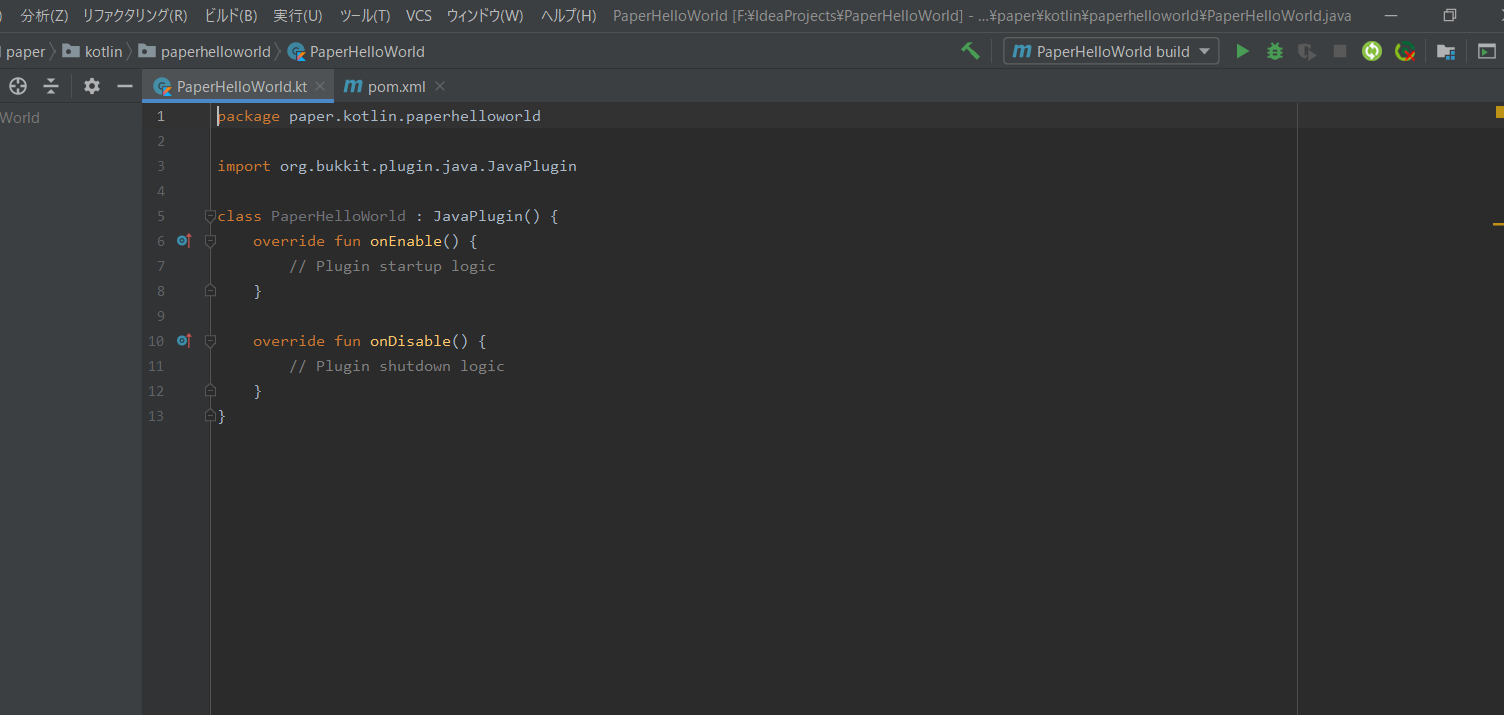Click the Run with Coverage icon
Image resolution: width=1504 pixels, height=715 pixels.
pyautogui.click(x=1307, y=51)
